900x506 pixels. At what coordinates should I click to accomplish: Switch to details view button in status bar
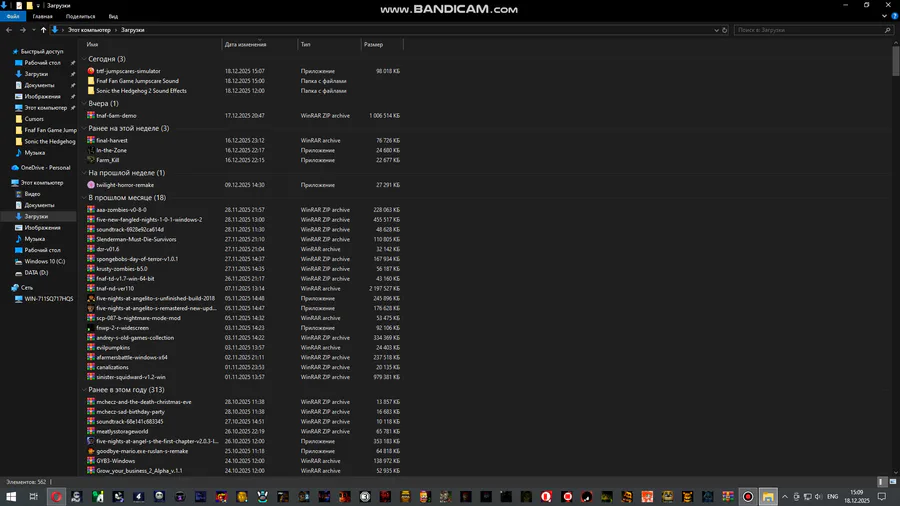[x=882, y=482]
